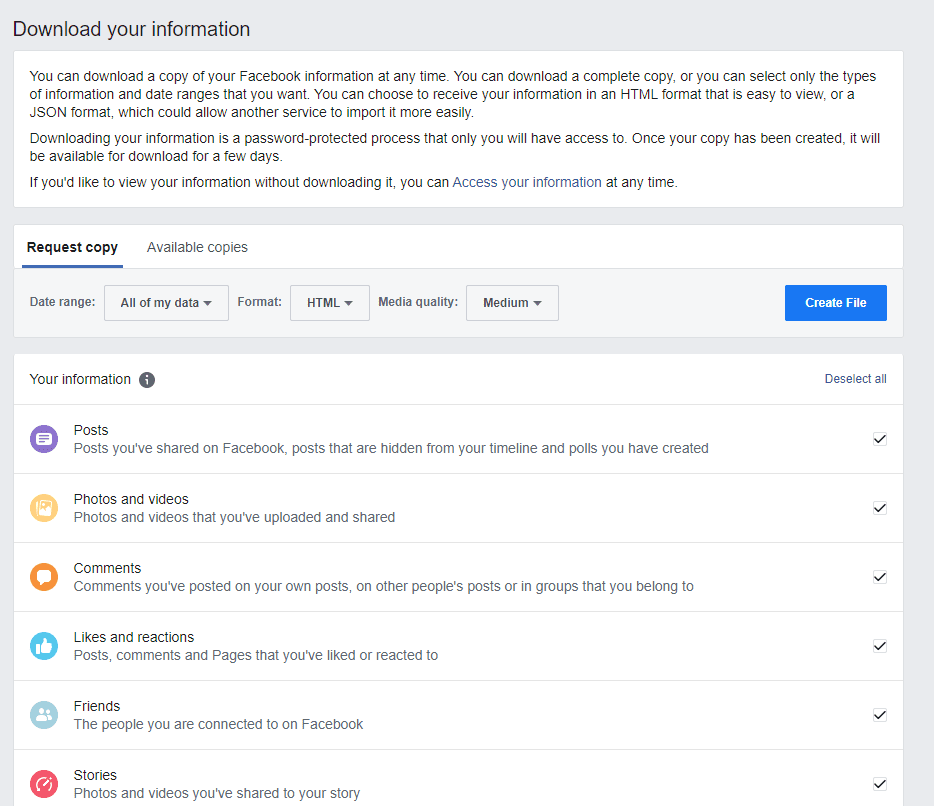Click the Likes and reactions thumbs-up icon
934x806 pixels.
(44, 646)
